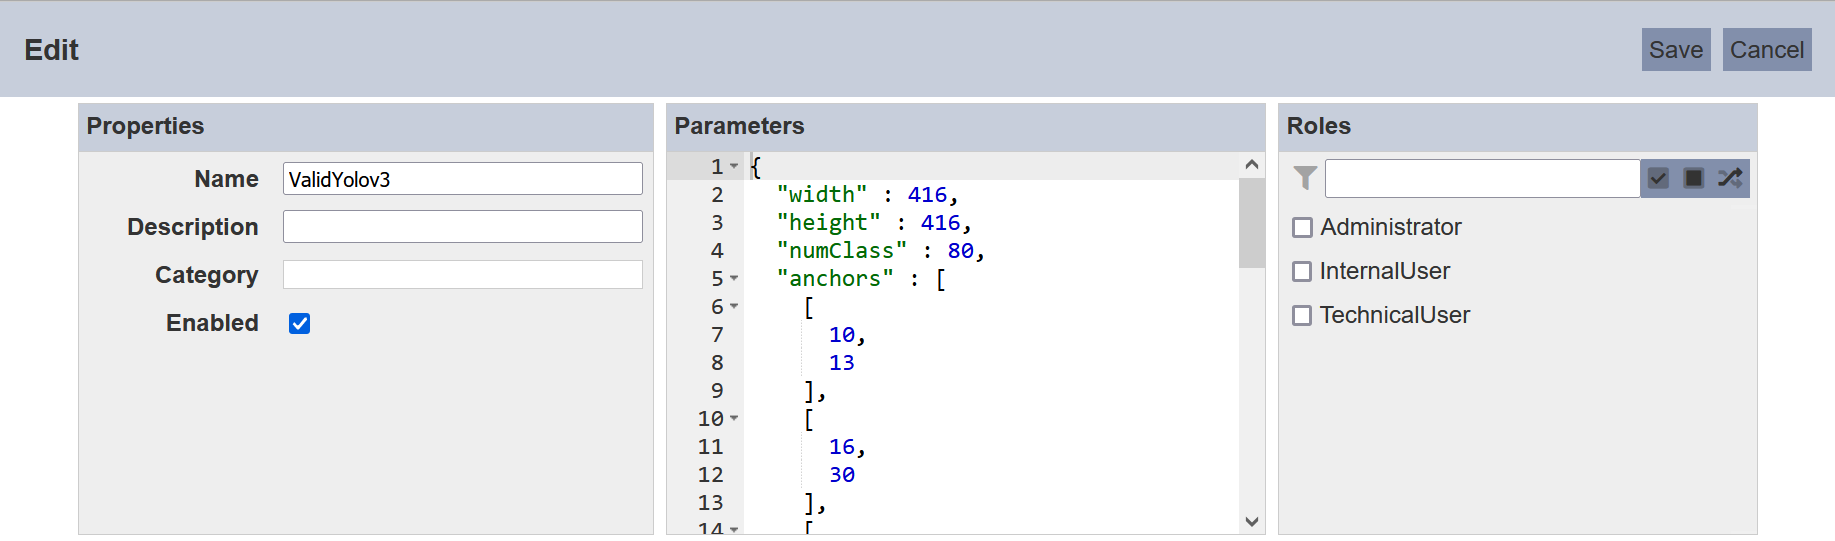
Task: Invert role selection with the shuffle icon
Action: 1730,178
